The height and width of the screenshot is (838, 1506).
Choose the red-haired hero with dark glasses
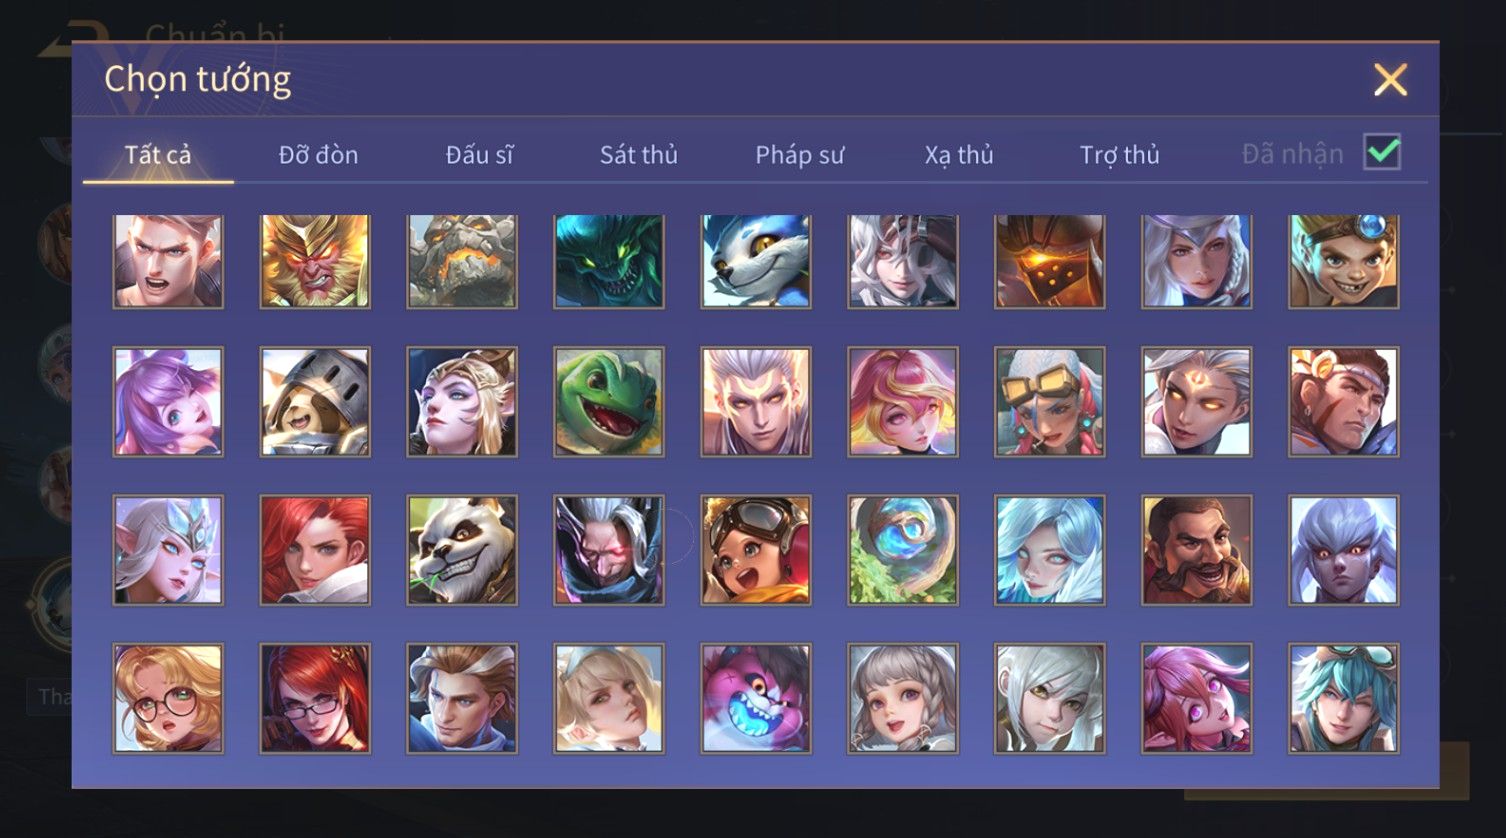pos(315,698)
